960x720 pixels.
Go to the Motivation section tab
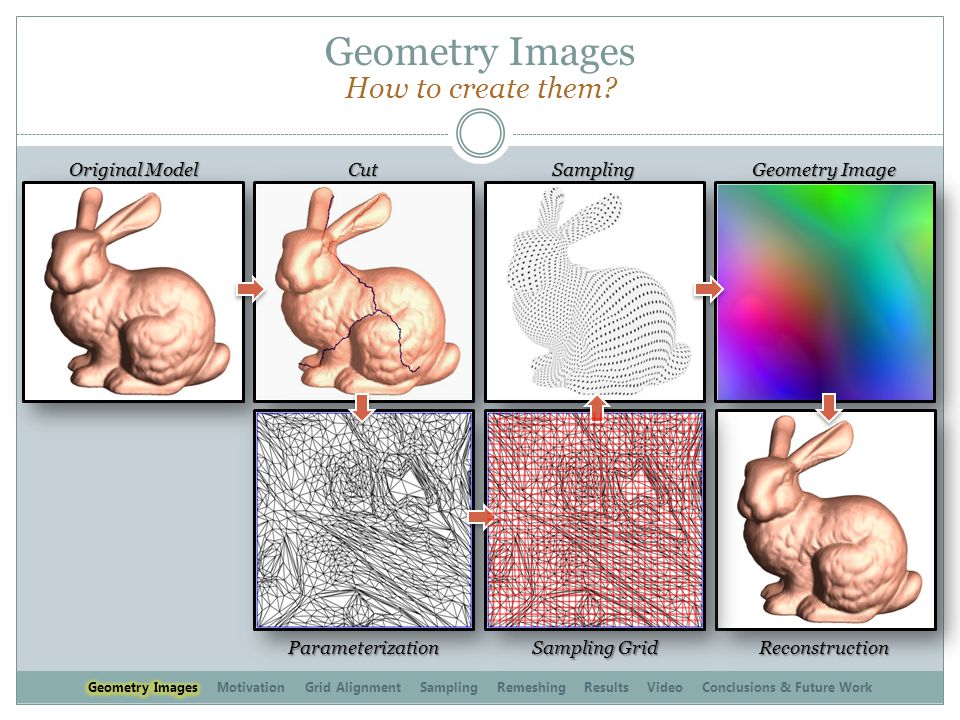point(251,688)
